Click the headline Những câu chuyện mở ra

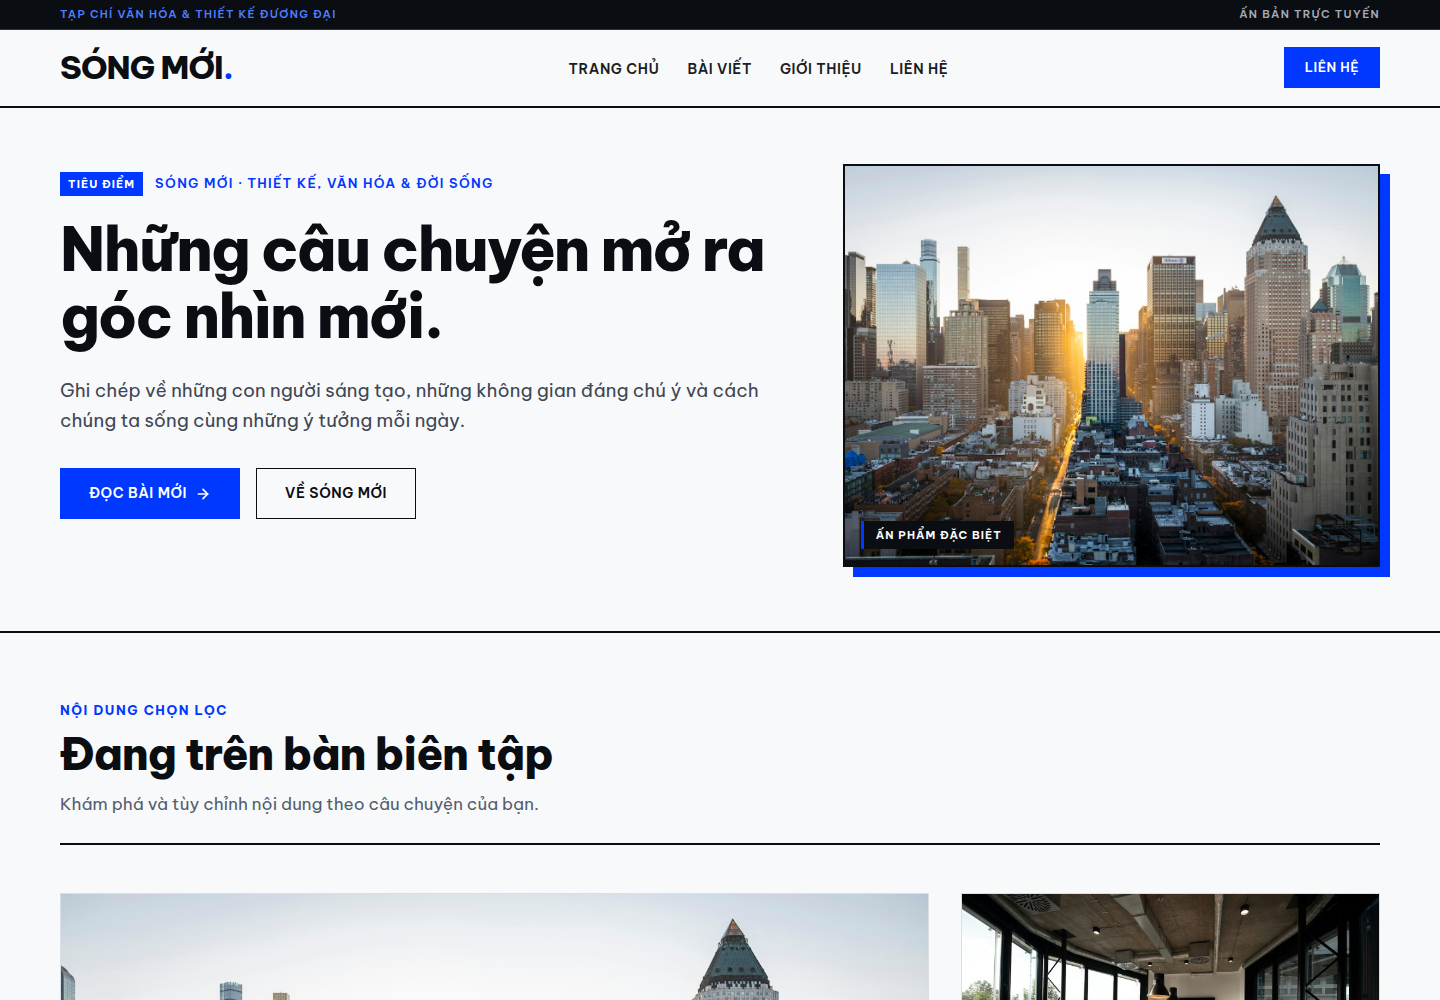click(x=412, y=250)
